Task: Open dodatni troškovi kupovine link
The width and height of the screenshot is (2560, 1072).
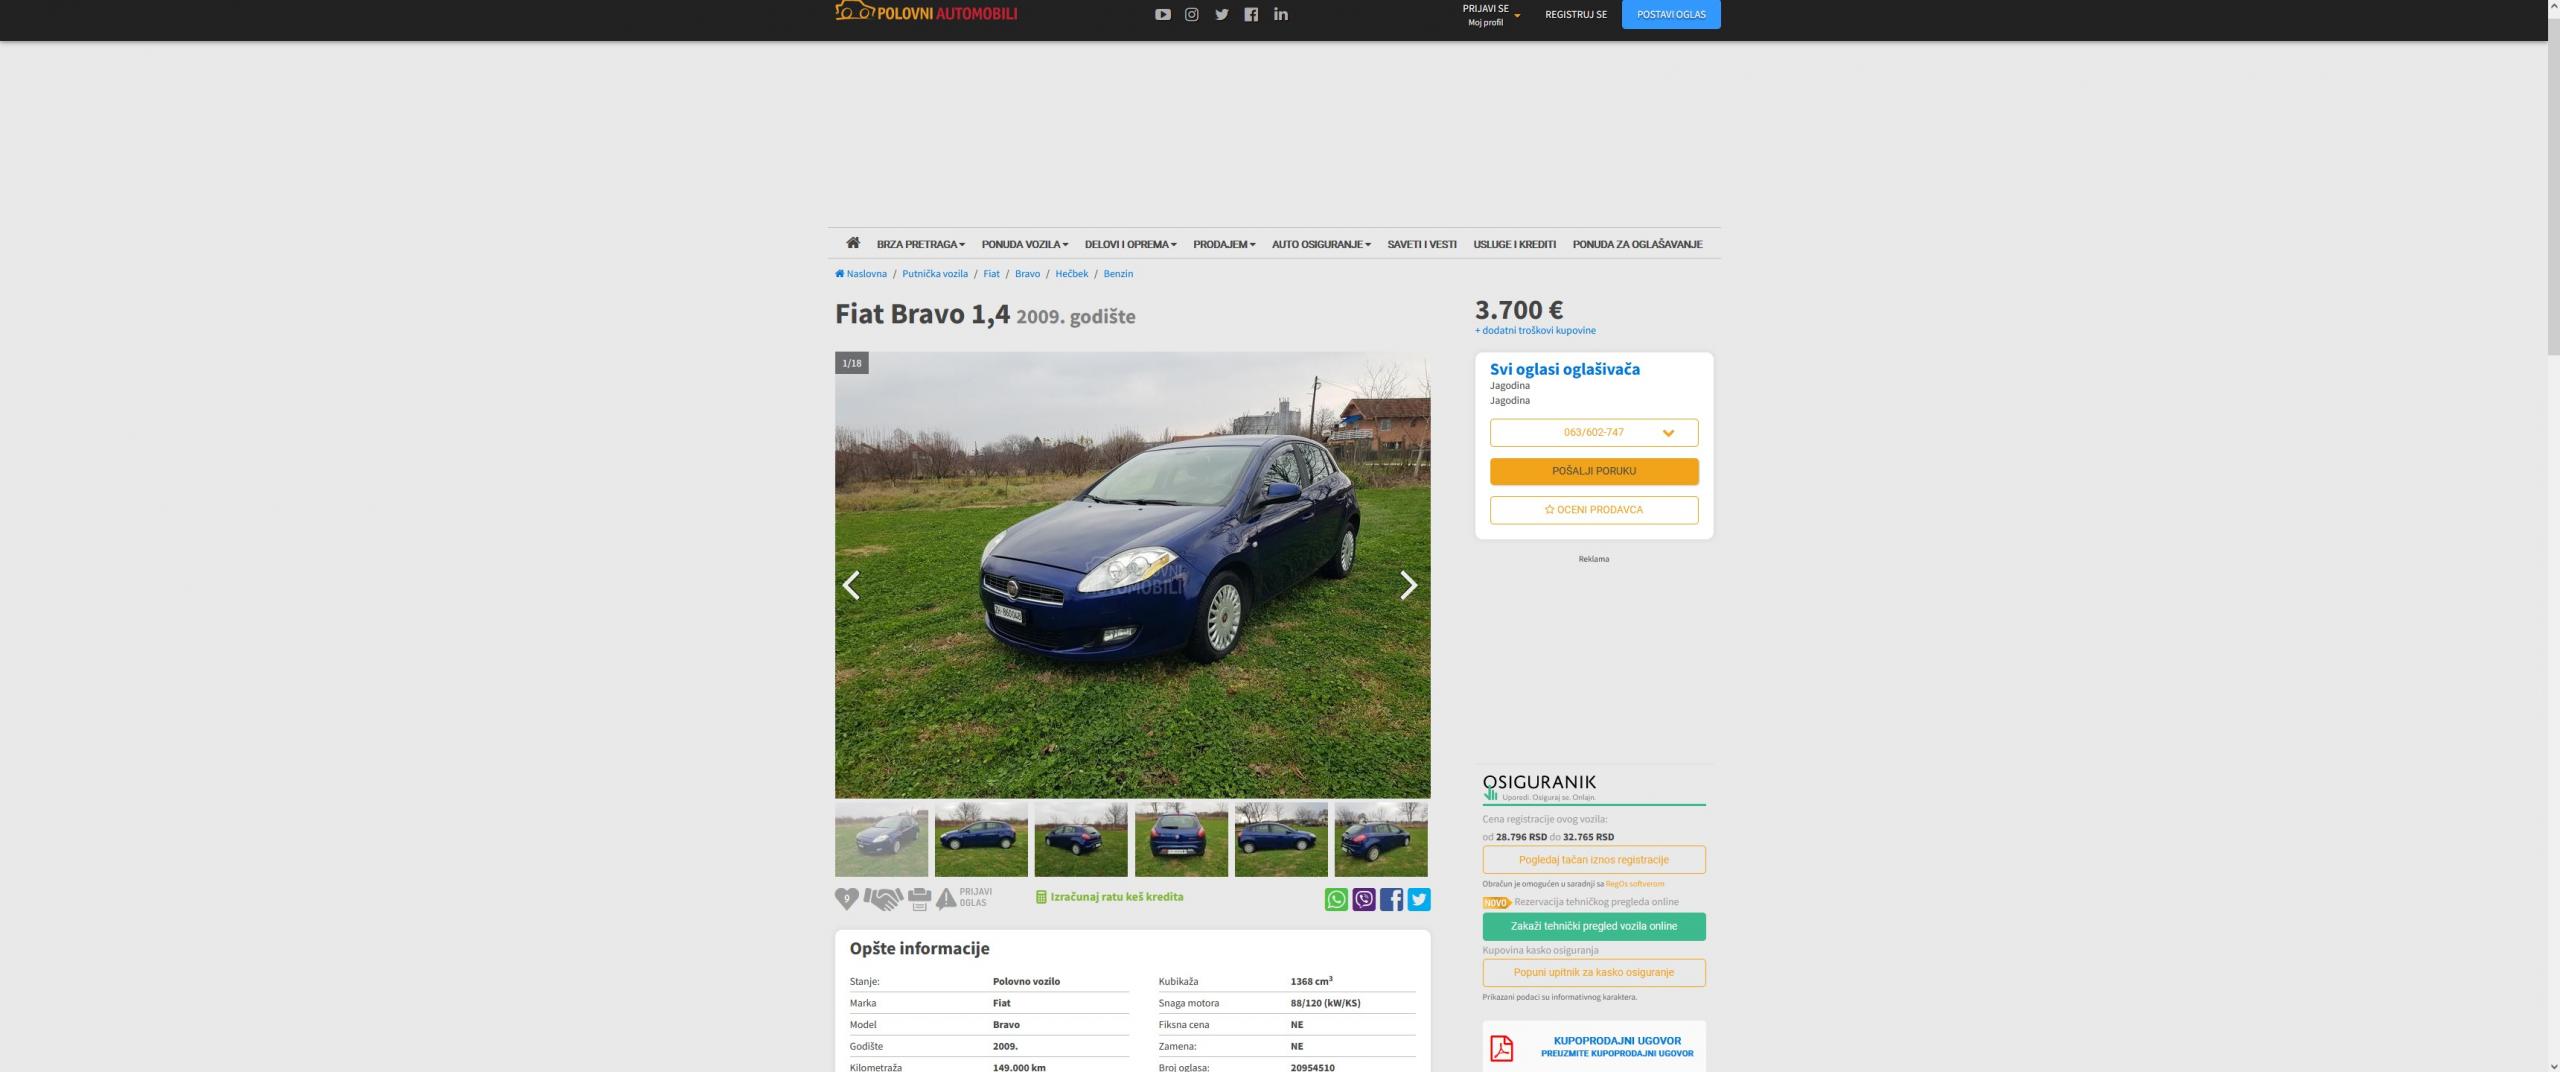Action: tap(1535, 331)
